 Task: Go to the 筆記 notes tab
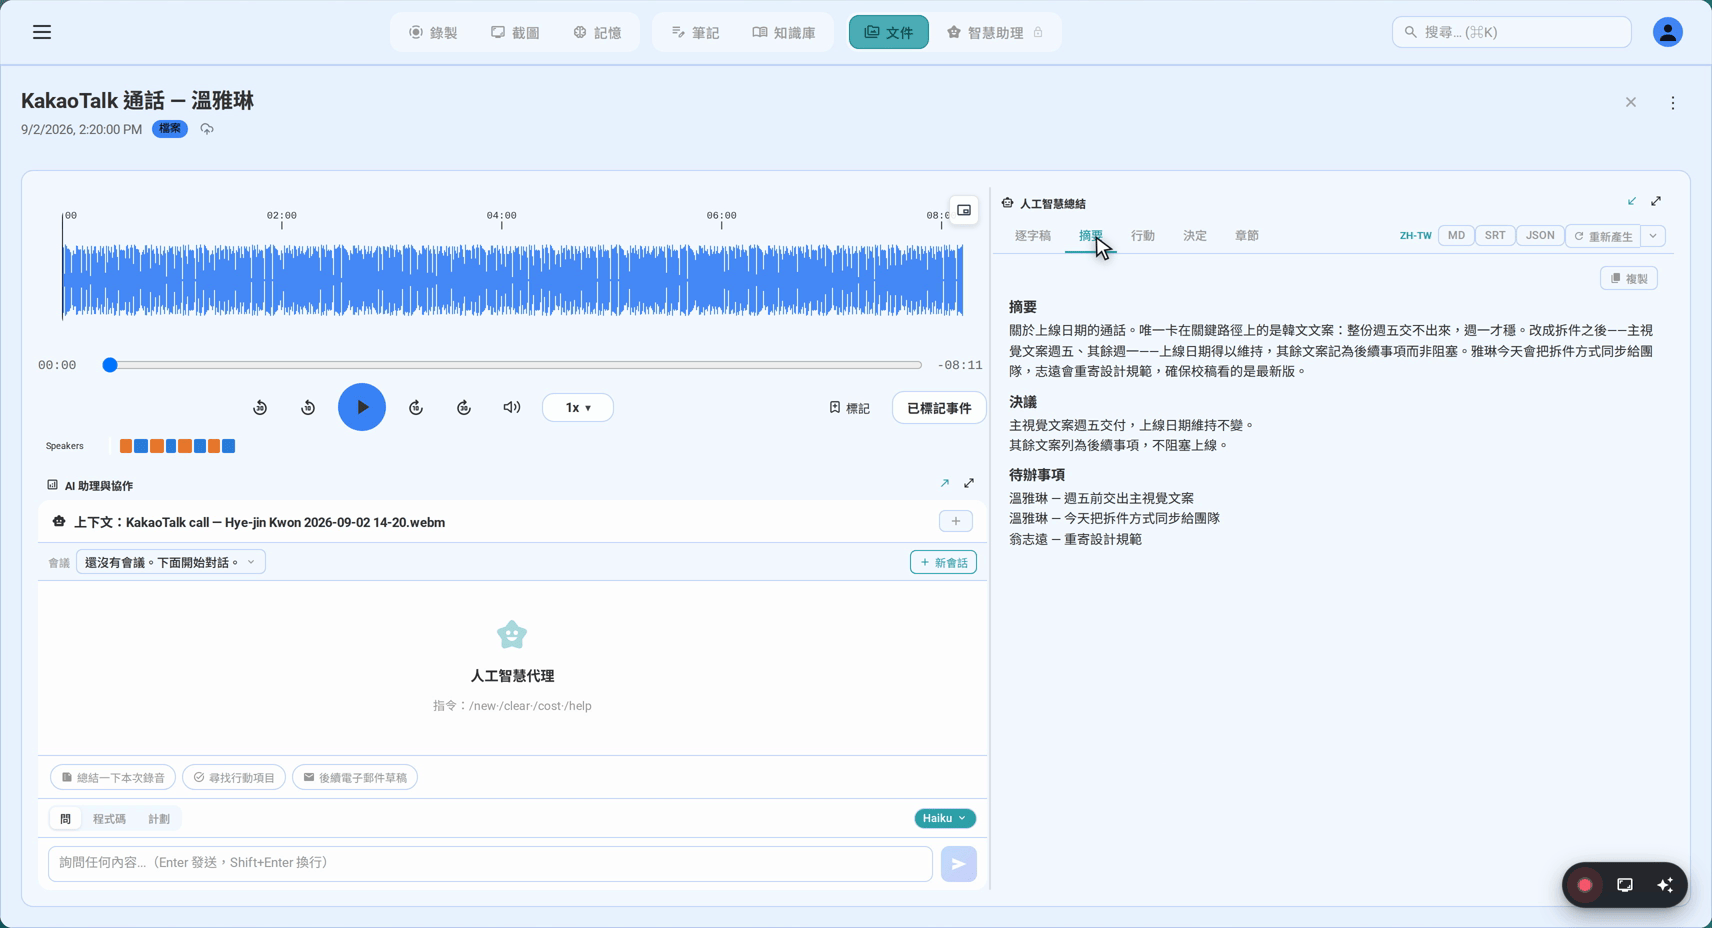click(x=696, y=32)
